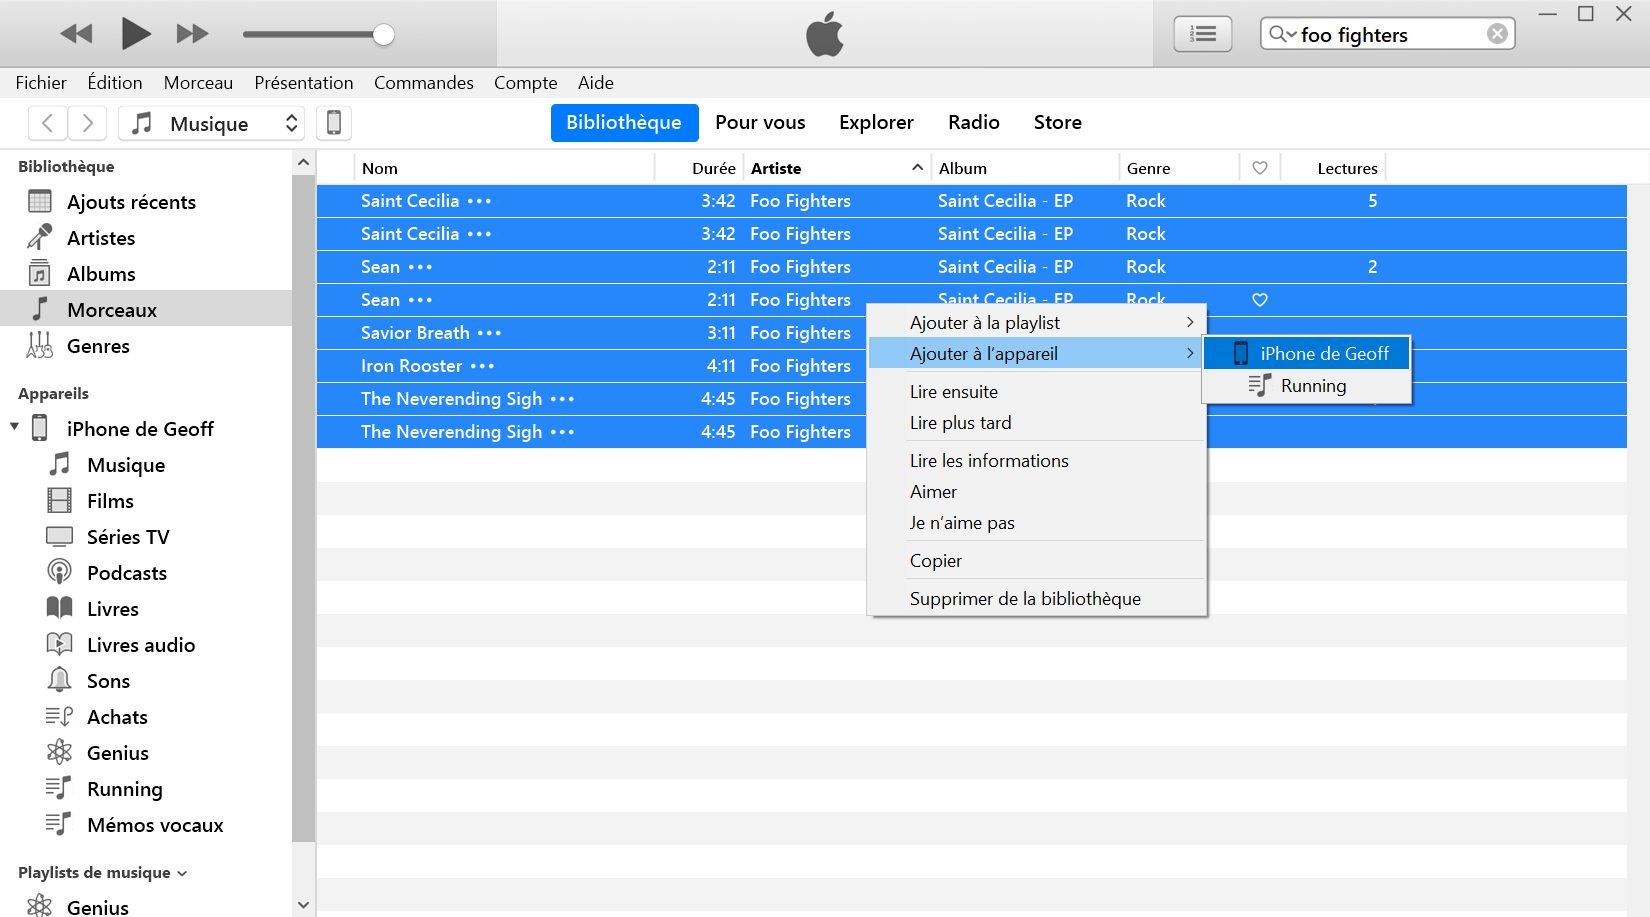Open the Musique media type dropdown
1650x917 pixels.
(x=211, y=123)
